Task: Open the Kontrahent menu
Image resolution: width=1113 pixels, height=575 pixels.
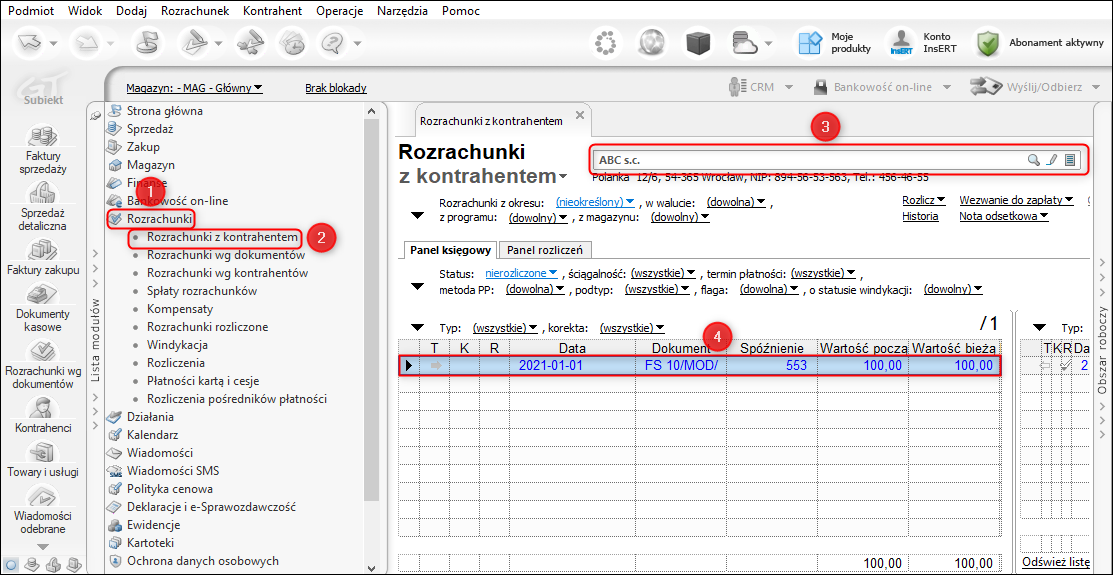Action: pyautogui.click(x=272, y=11)
